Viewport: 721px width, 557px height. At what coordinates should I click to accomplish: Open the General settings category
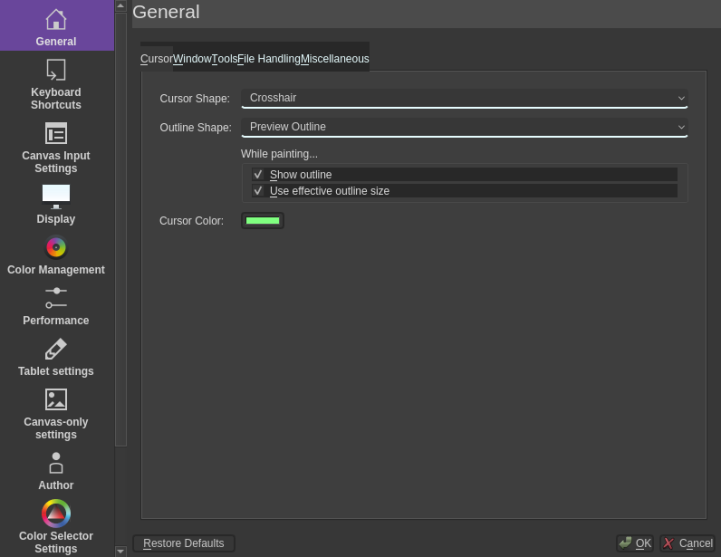pos(56,27)
